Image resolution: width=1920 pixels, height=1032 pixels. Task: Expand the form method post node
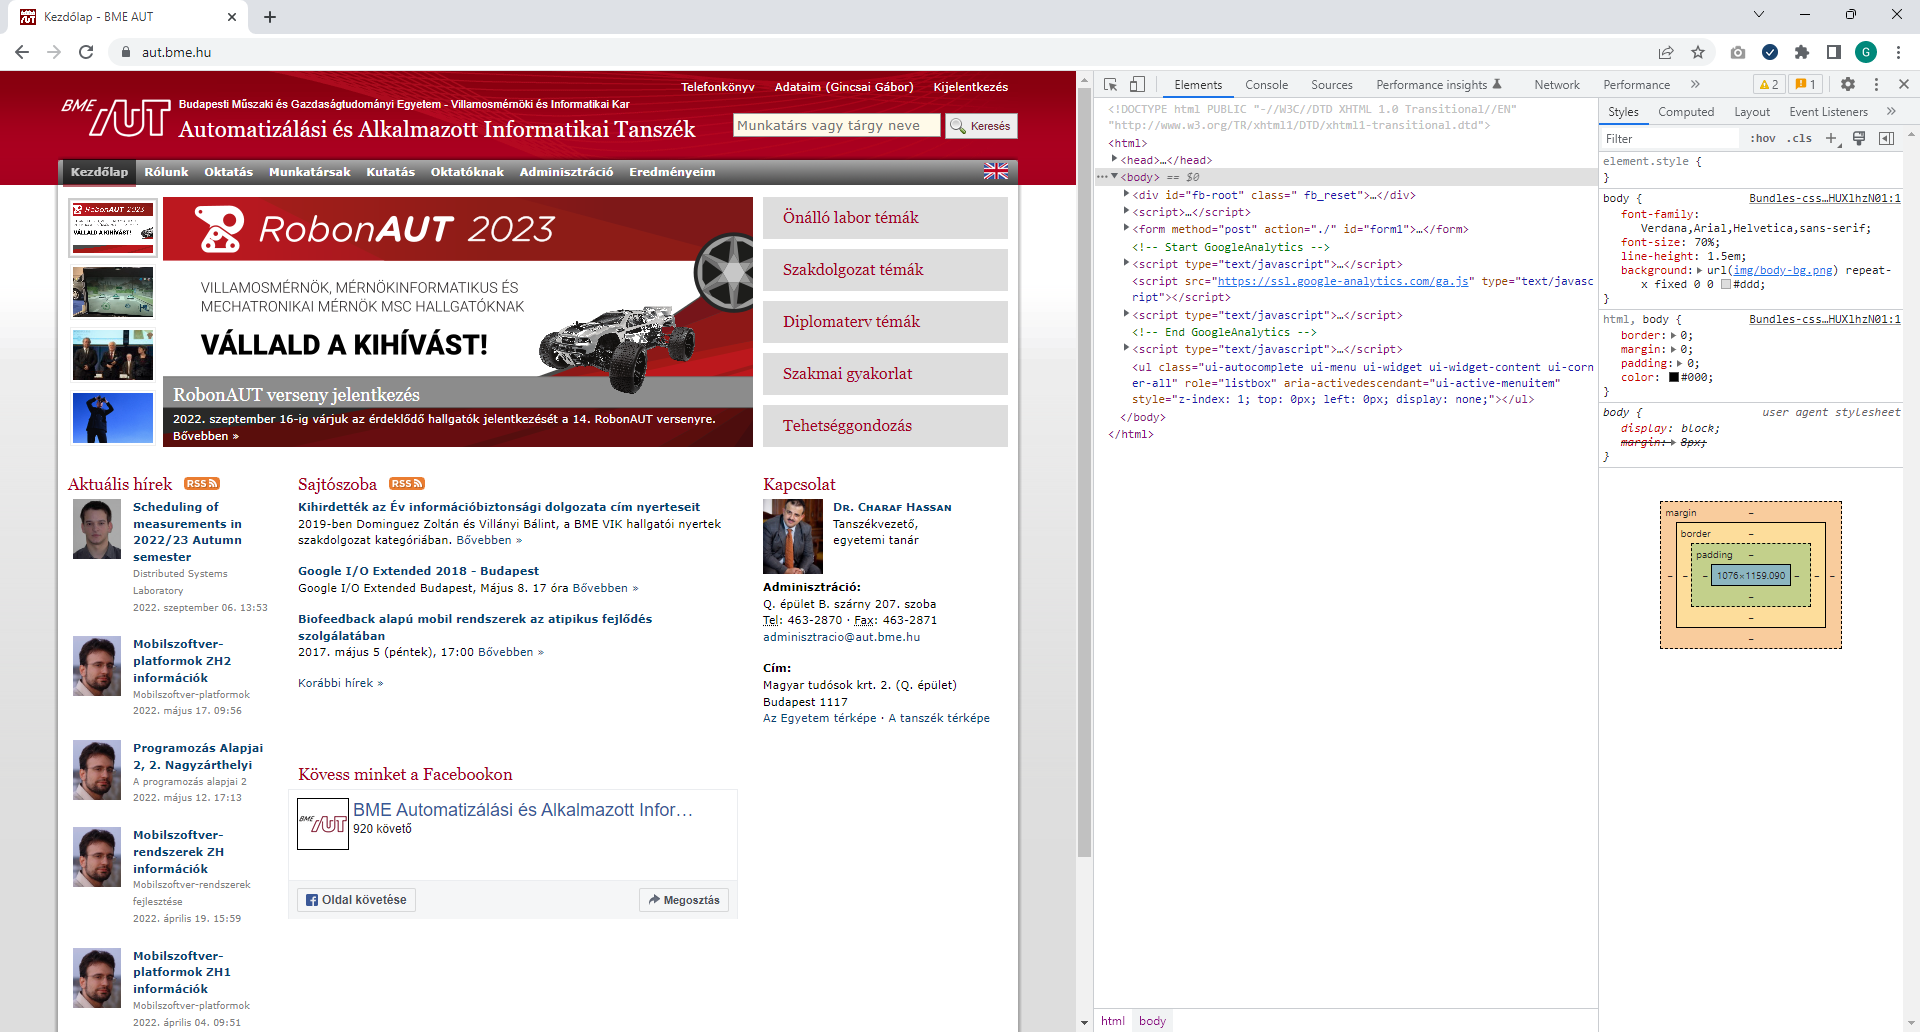click(1126, 228)
